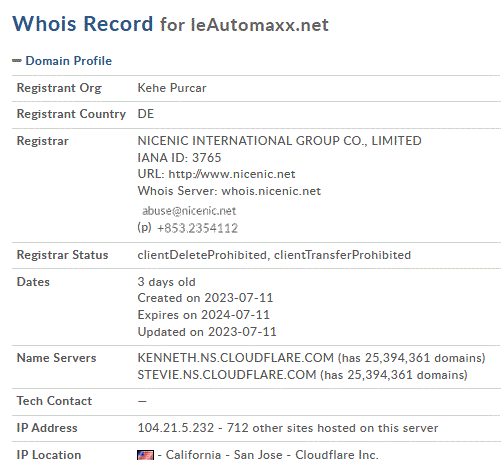This screenshot has width=502, height=461.
Task: Click the clientDeleteProhibited status
Action: click(x=202, y=255)
